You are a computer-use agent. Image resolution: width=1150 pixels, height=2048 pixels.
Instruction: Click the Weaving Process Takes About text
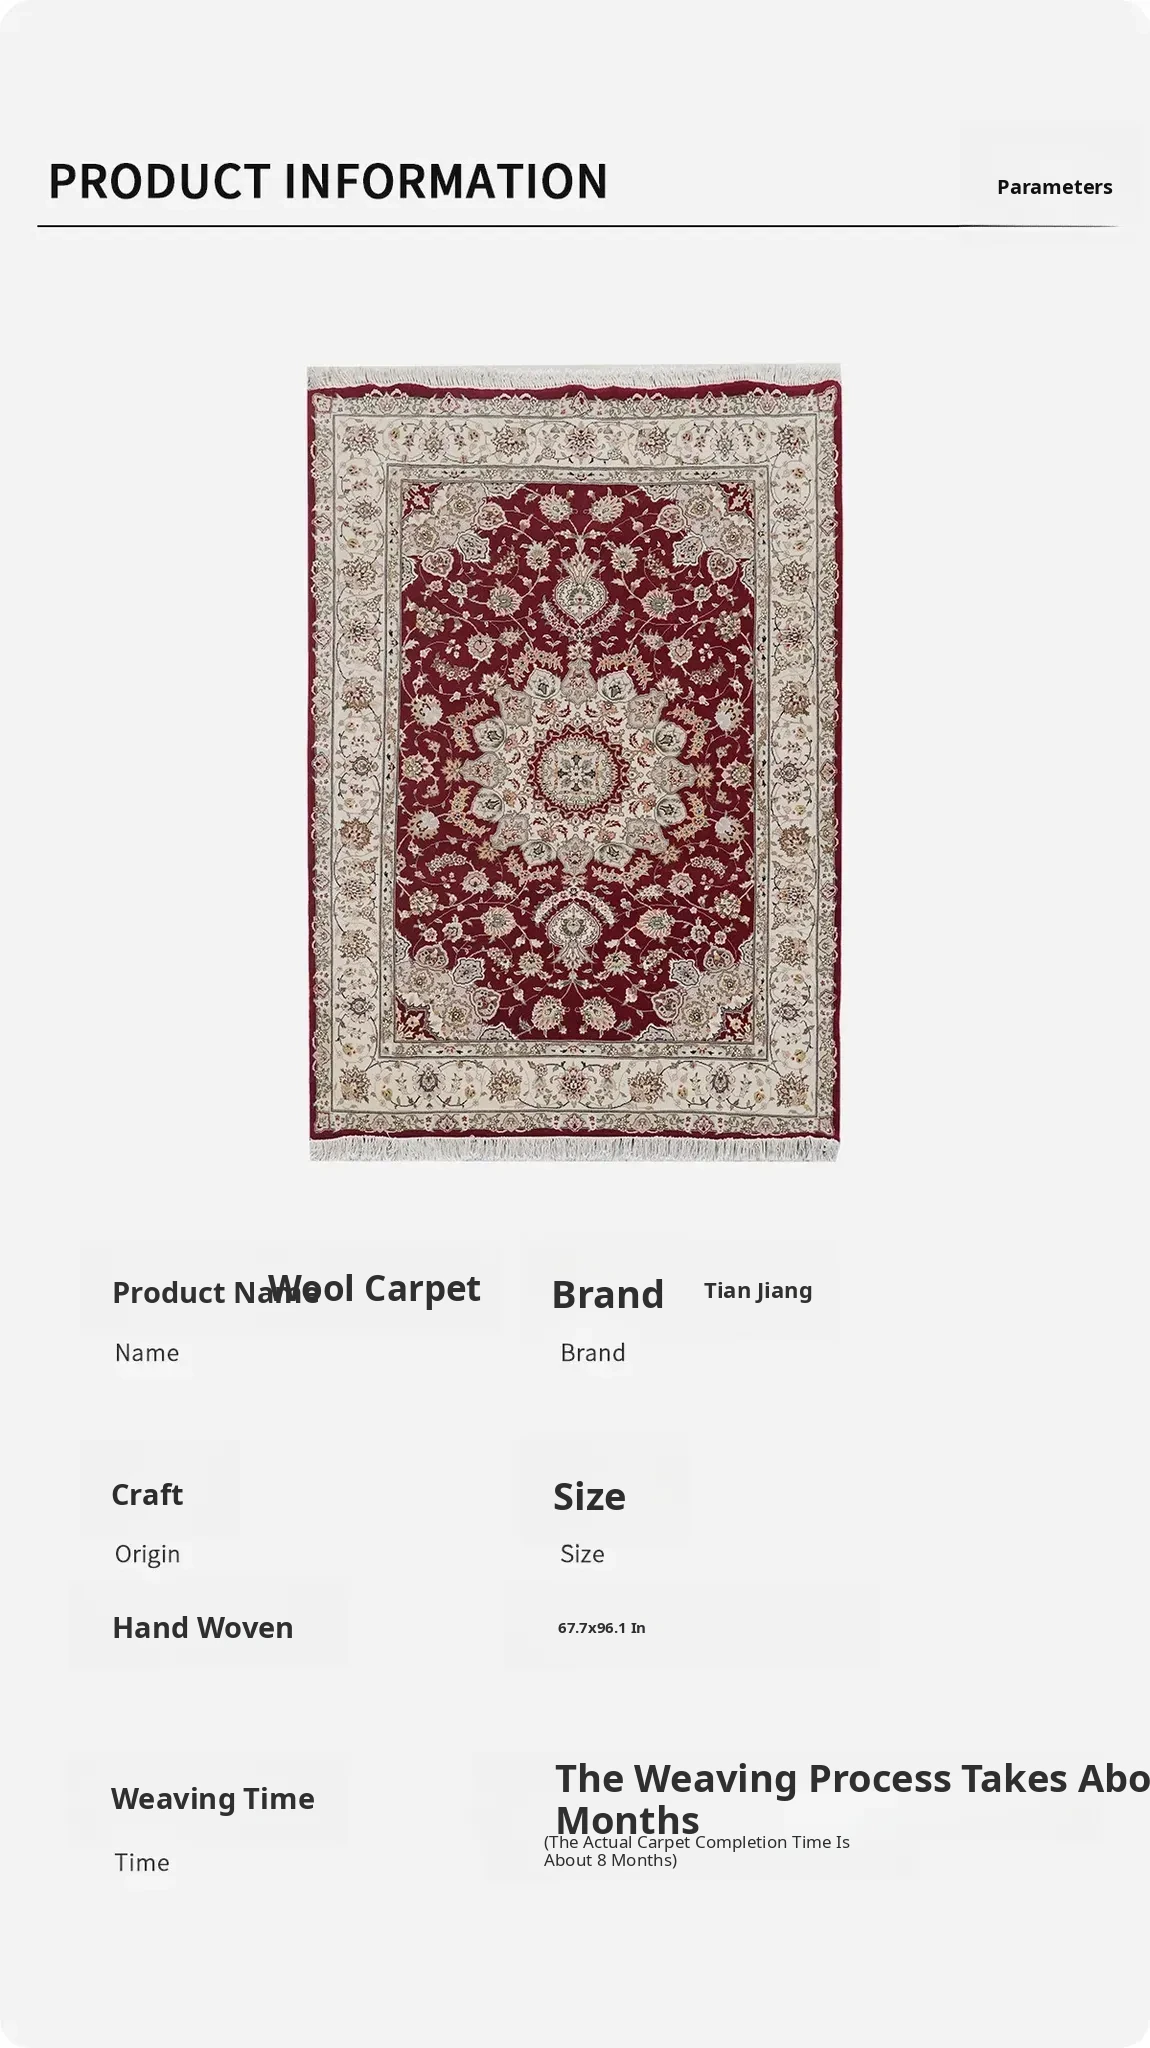[x=852, y=1779]
